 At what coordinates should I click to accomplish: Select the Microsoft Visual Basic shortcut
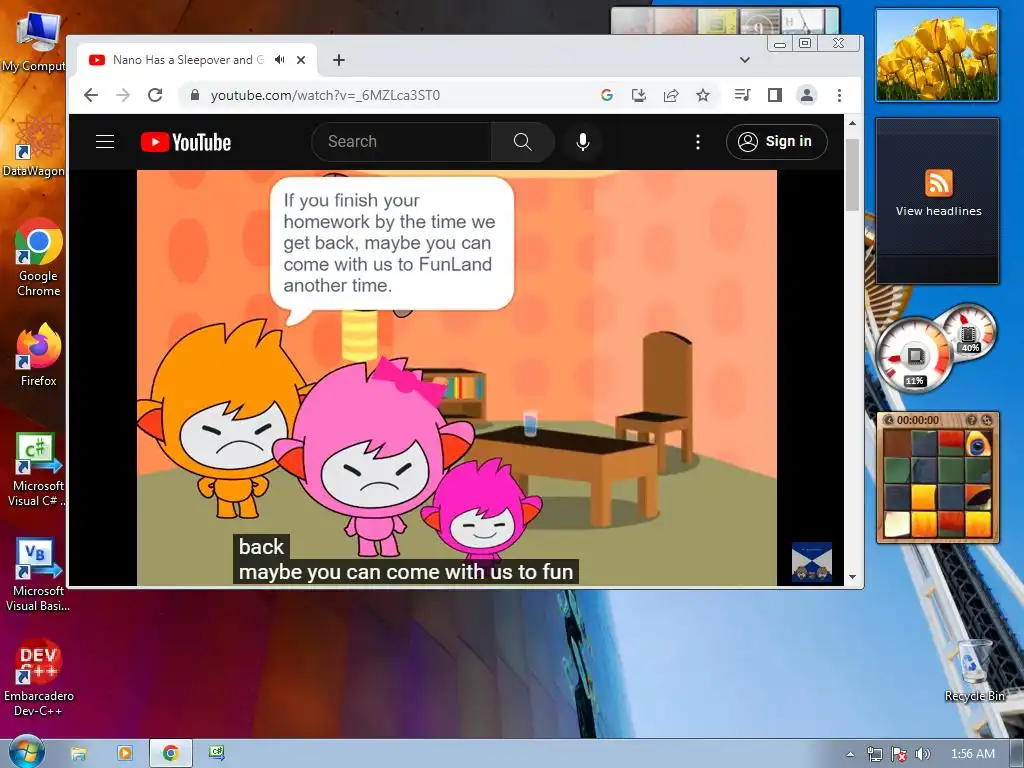[x=37, y=575]
